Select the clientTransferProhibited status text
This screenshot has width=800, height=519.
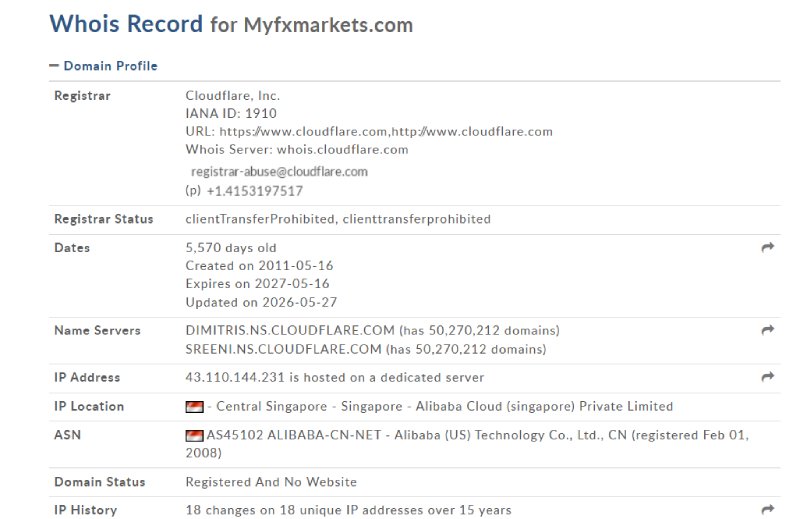coord(338,219)
